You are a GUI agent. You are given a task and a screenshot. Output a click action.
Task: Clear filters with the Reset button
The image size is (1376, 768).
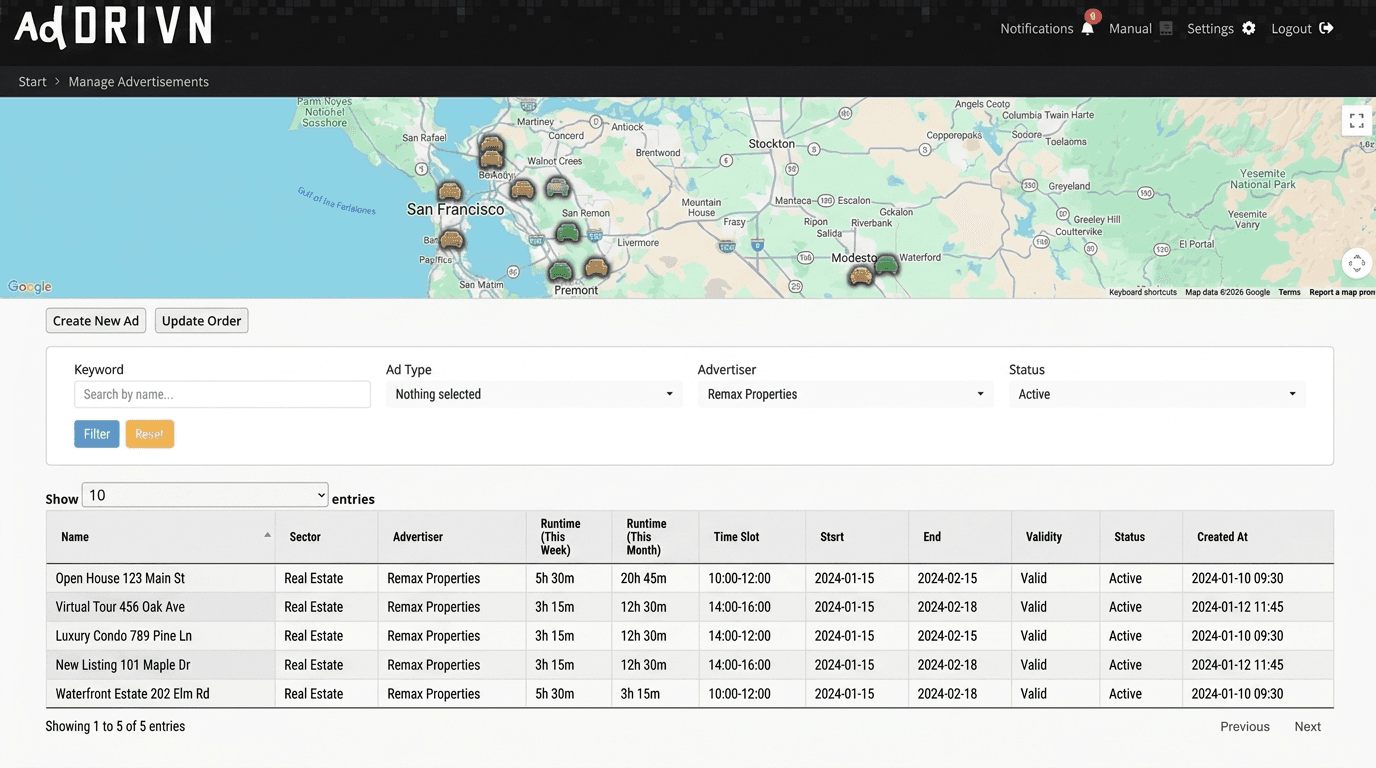[x=150, y=434]
